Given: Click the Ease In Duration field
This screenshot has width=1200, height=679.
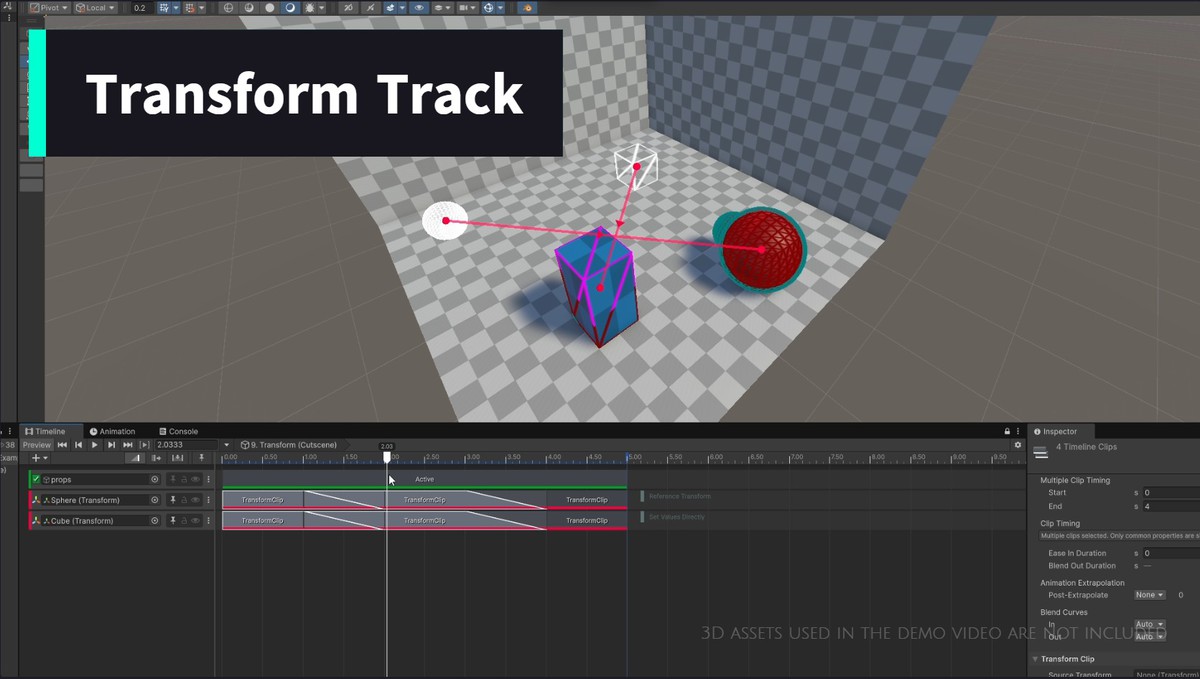Looking at the screenshot, I should pyautogui.click(x=1171, y=553).
